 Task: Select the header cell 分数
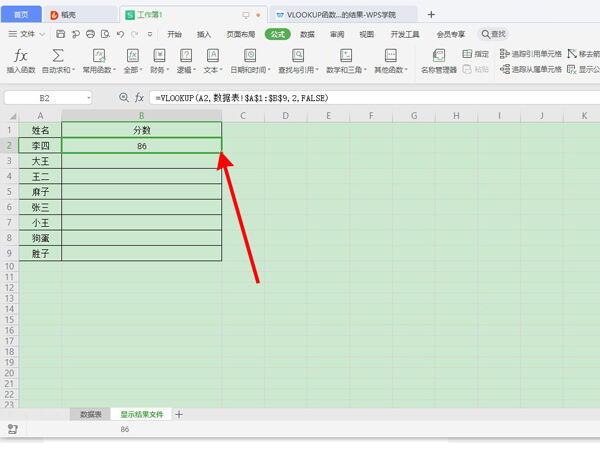coord(142,130)
